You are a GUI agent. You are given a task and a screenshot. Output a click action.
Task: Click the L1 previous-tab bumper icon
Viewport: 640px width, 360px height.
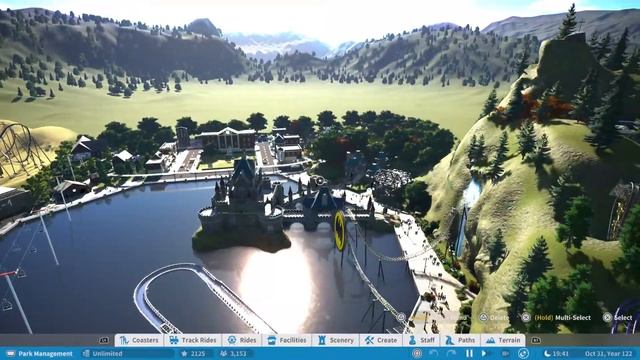pos(104,340)
